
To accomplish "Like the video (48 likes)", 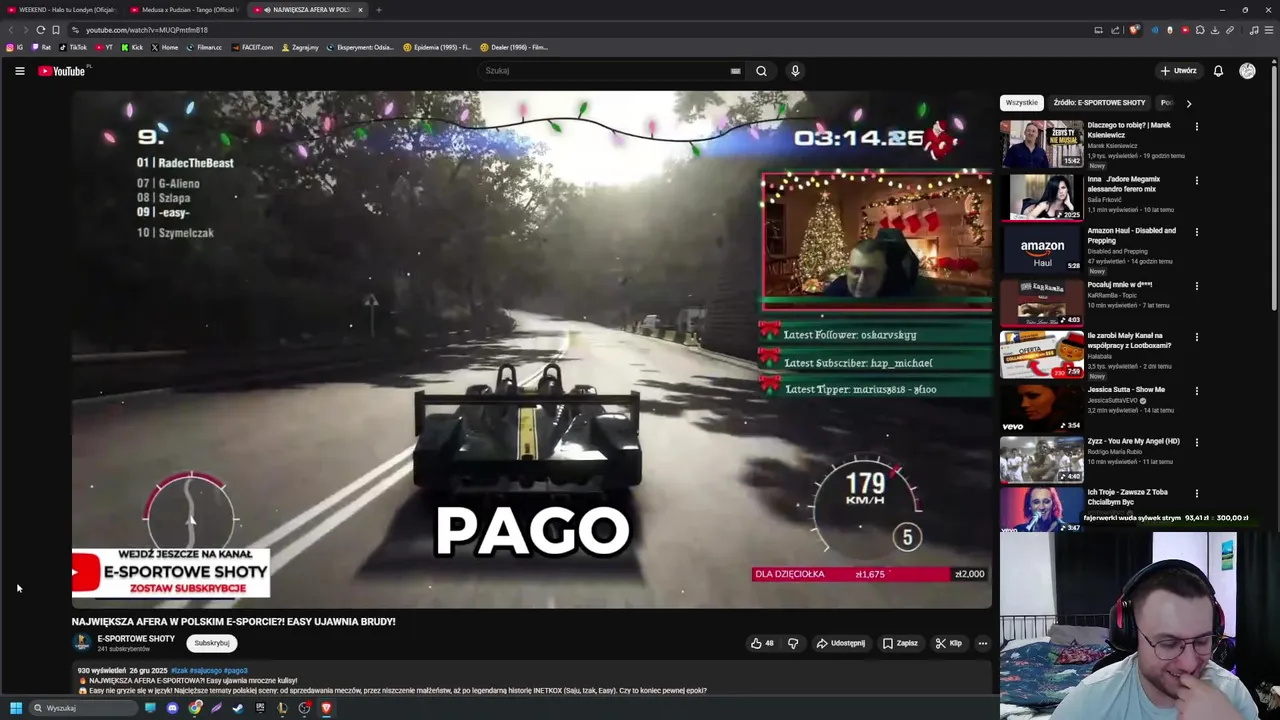I will click(x=762, y=643).
